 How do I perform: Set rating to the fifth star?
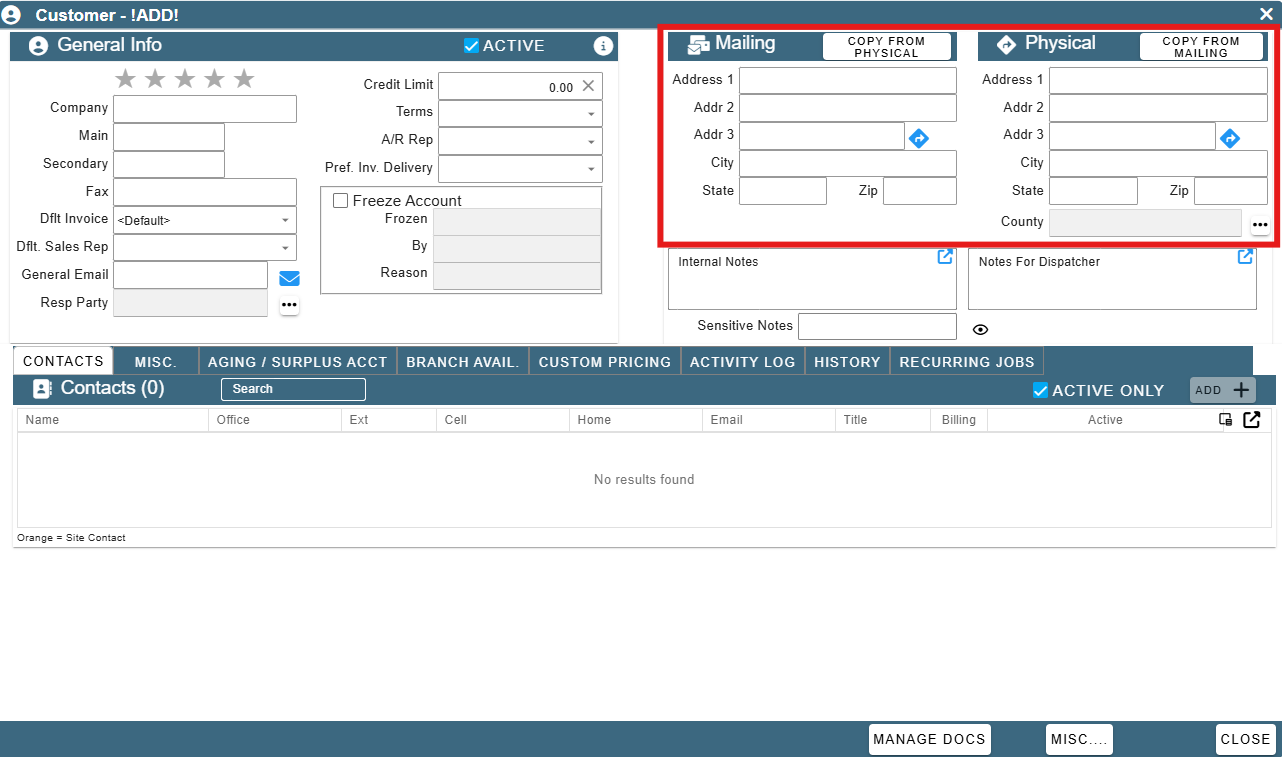[x=244, y=79]
